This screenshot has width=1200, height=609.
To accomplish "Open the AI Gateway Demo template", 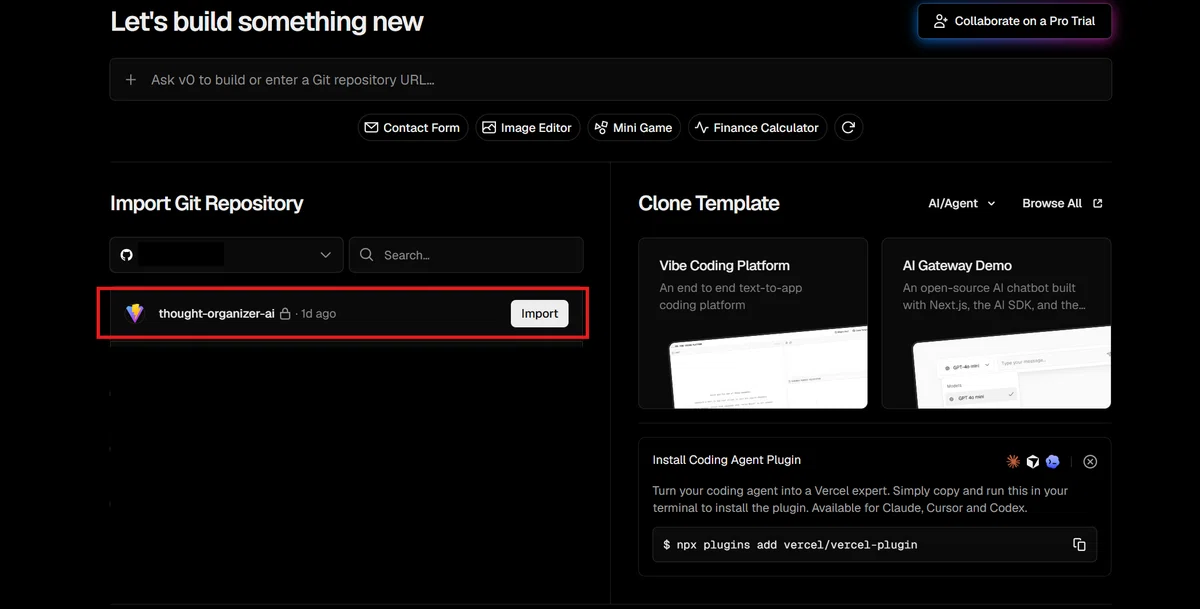I will 996,323.
